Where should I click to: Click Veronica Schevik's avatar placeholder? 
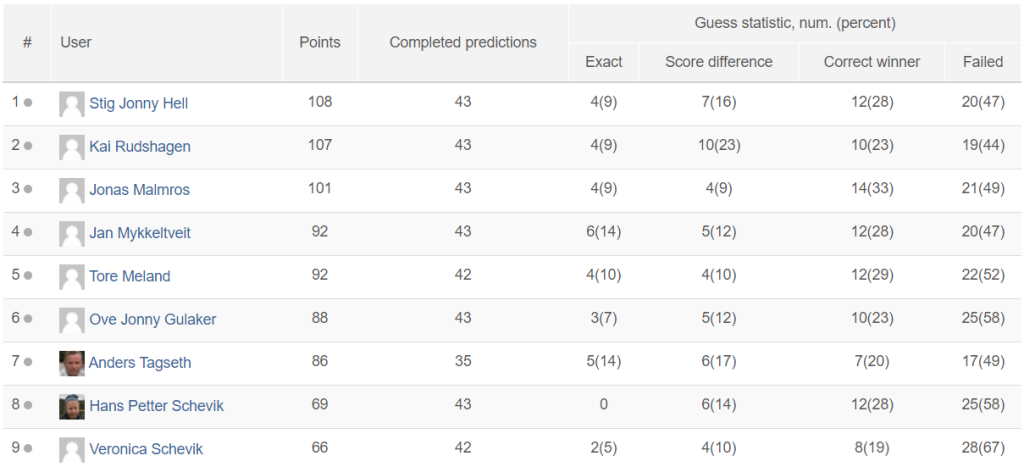(72, 449)
